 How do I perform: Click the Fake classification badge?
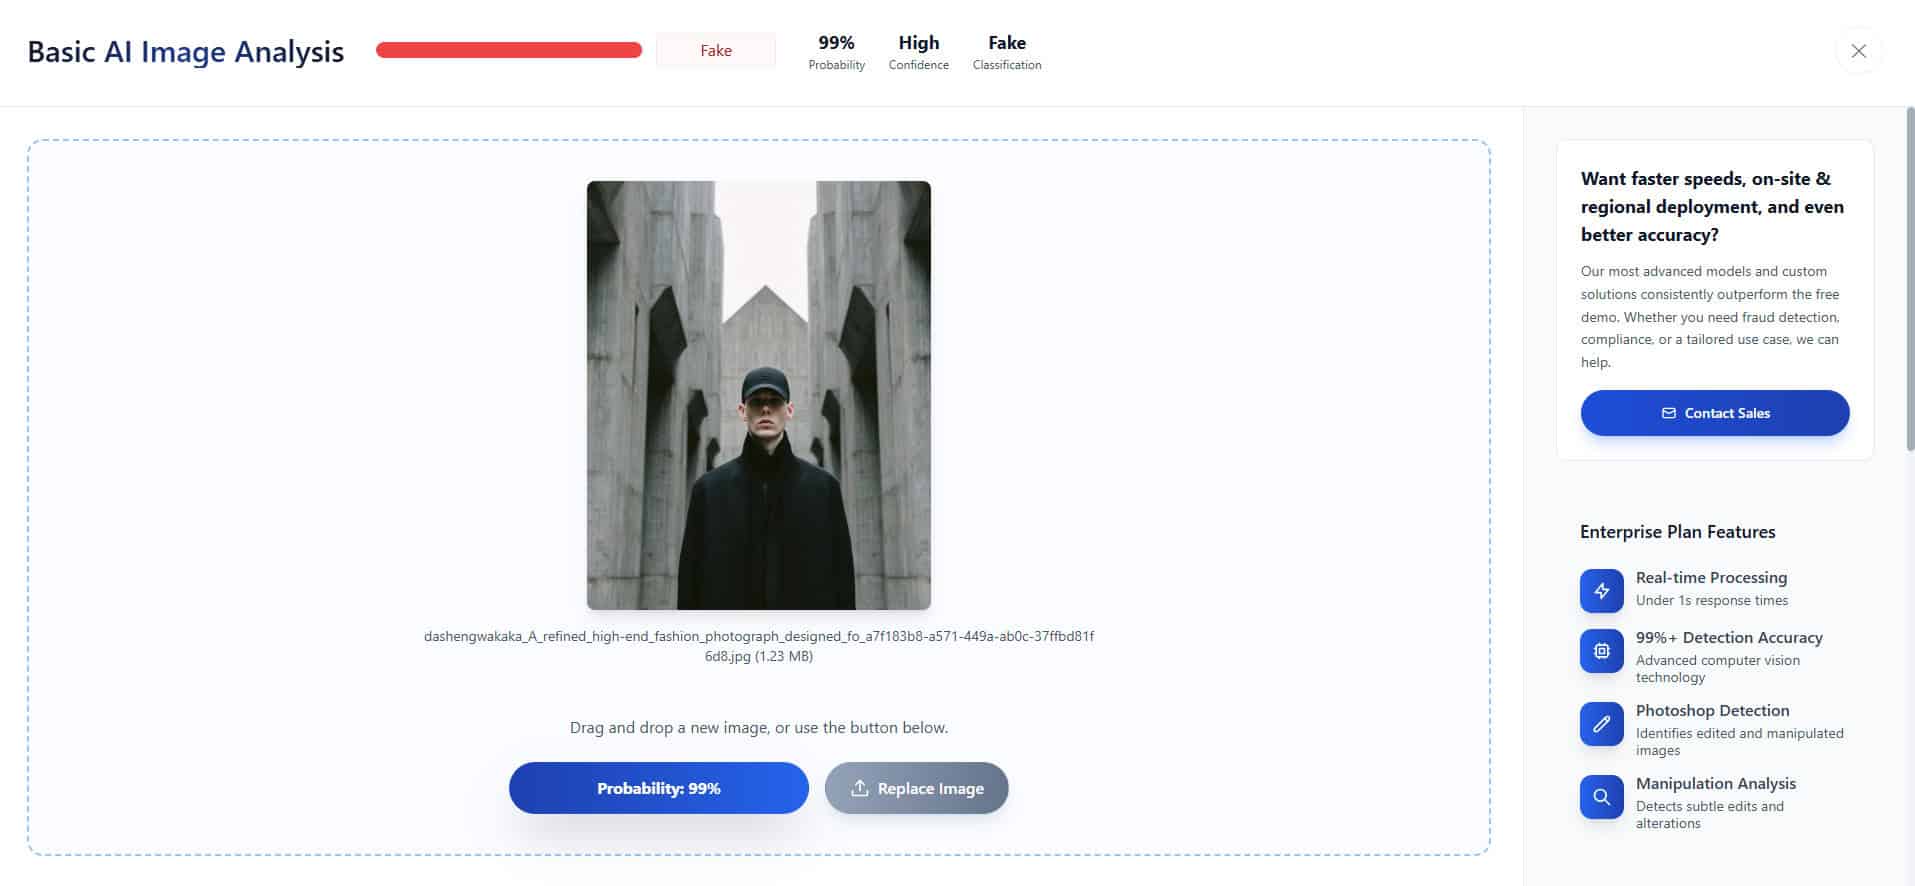(715, 51)
